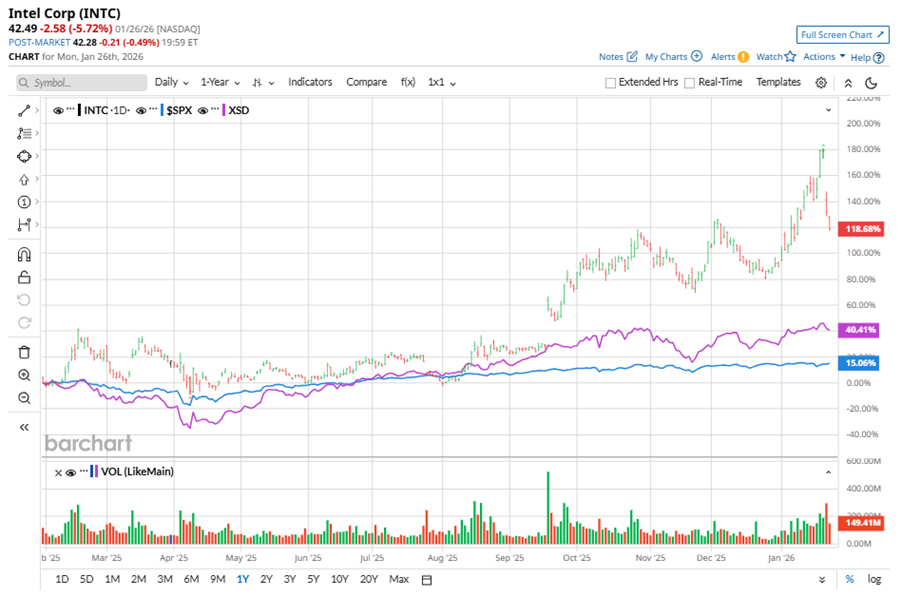The height and width of the screenshot is (597, 902).
Task: Undo the last chart action
Action: coord(24,300)
